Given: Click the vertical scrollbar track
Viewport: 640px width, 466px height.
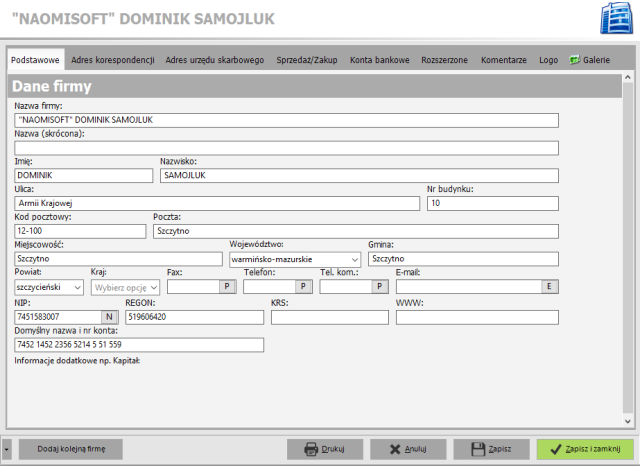Looking at the screenshot, I should 628,249.
